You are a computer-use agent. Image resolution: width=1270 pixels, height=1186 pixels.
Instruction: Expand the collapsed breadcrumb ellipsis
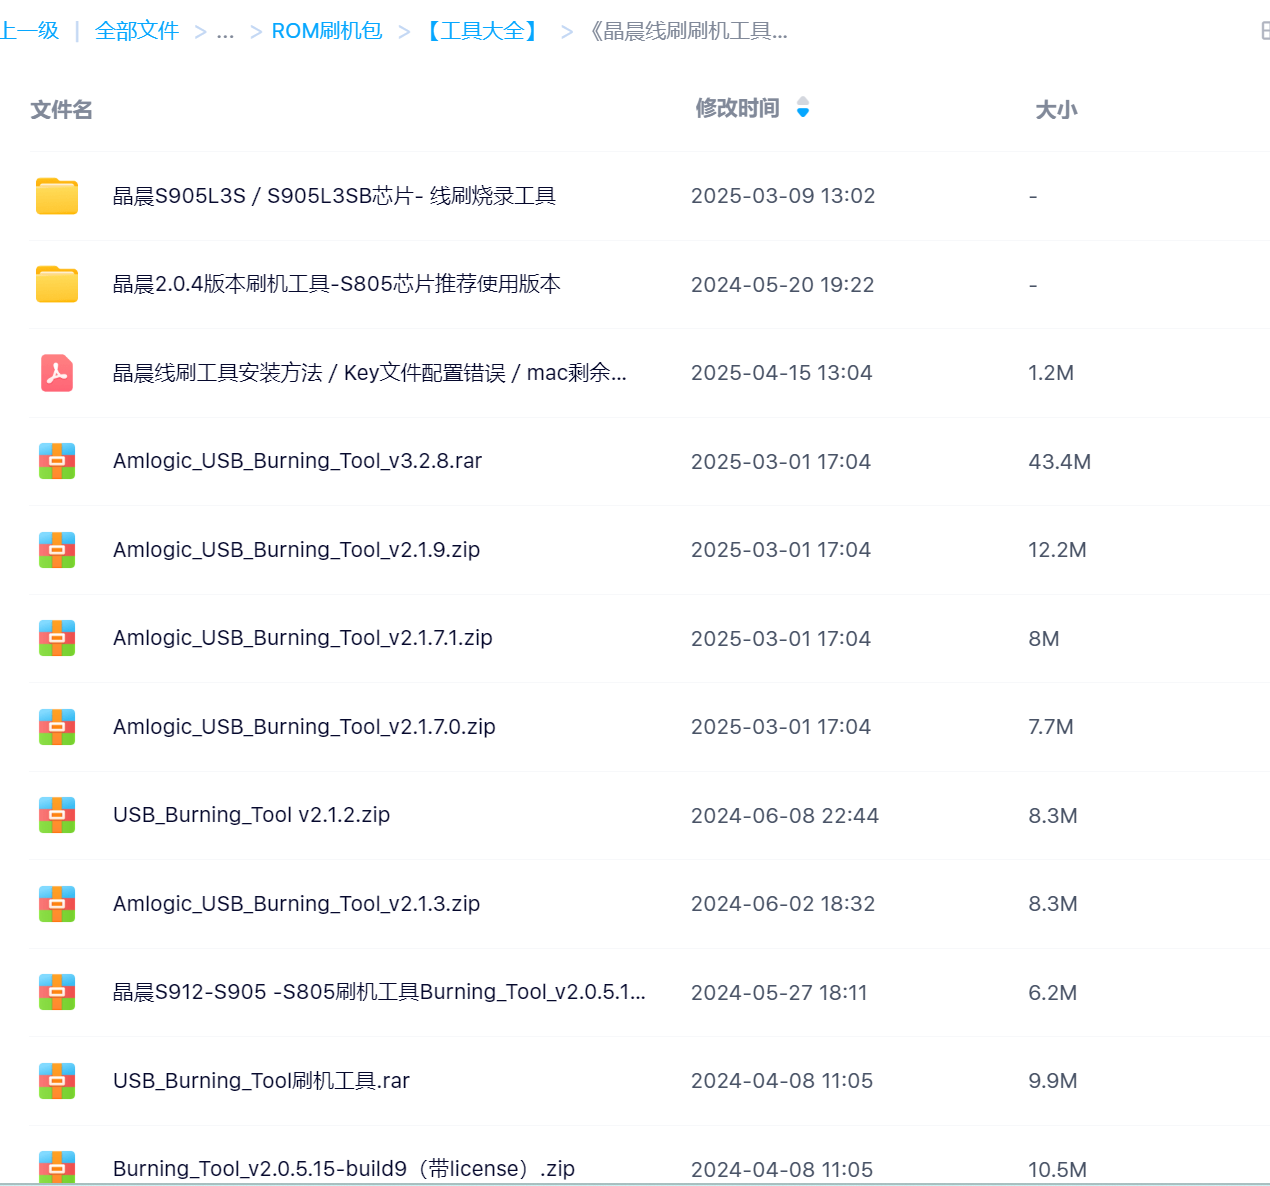point(225,32)
